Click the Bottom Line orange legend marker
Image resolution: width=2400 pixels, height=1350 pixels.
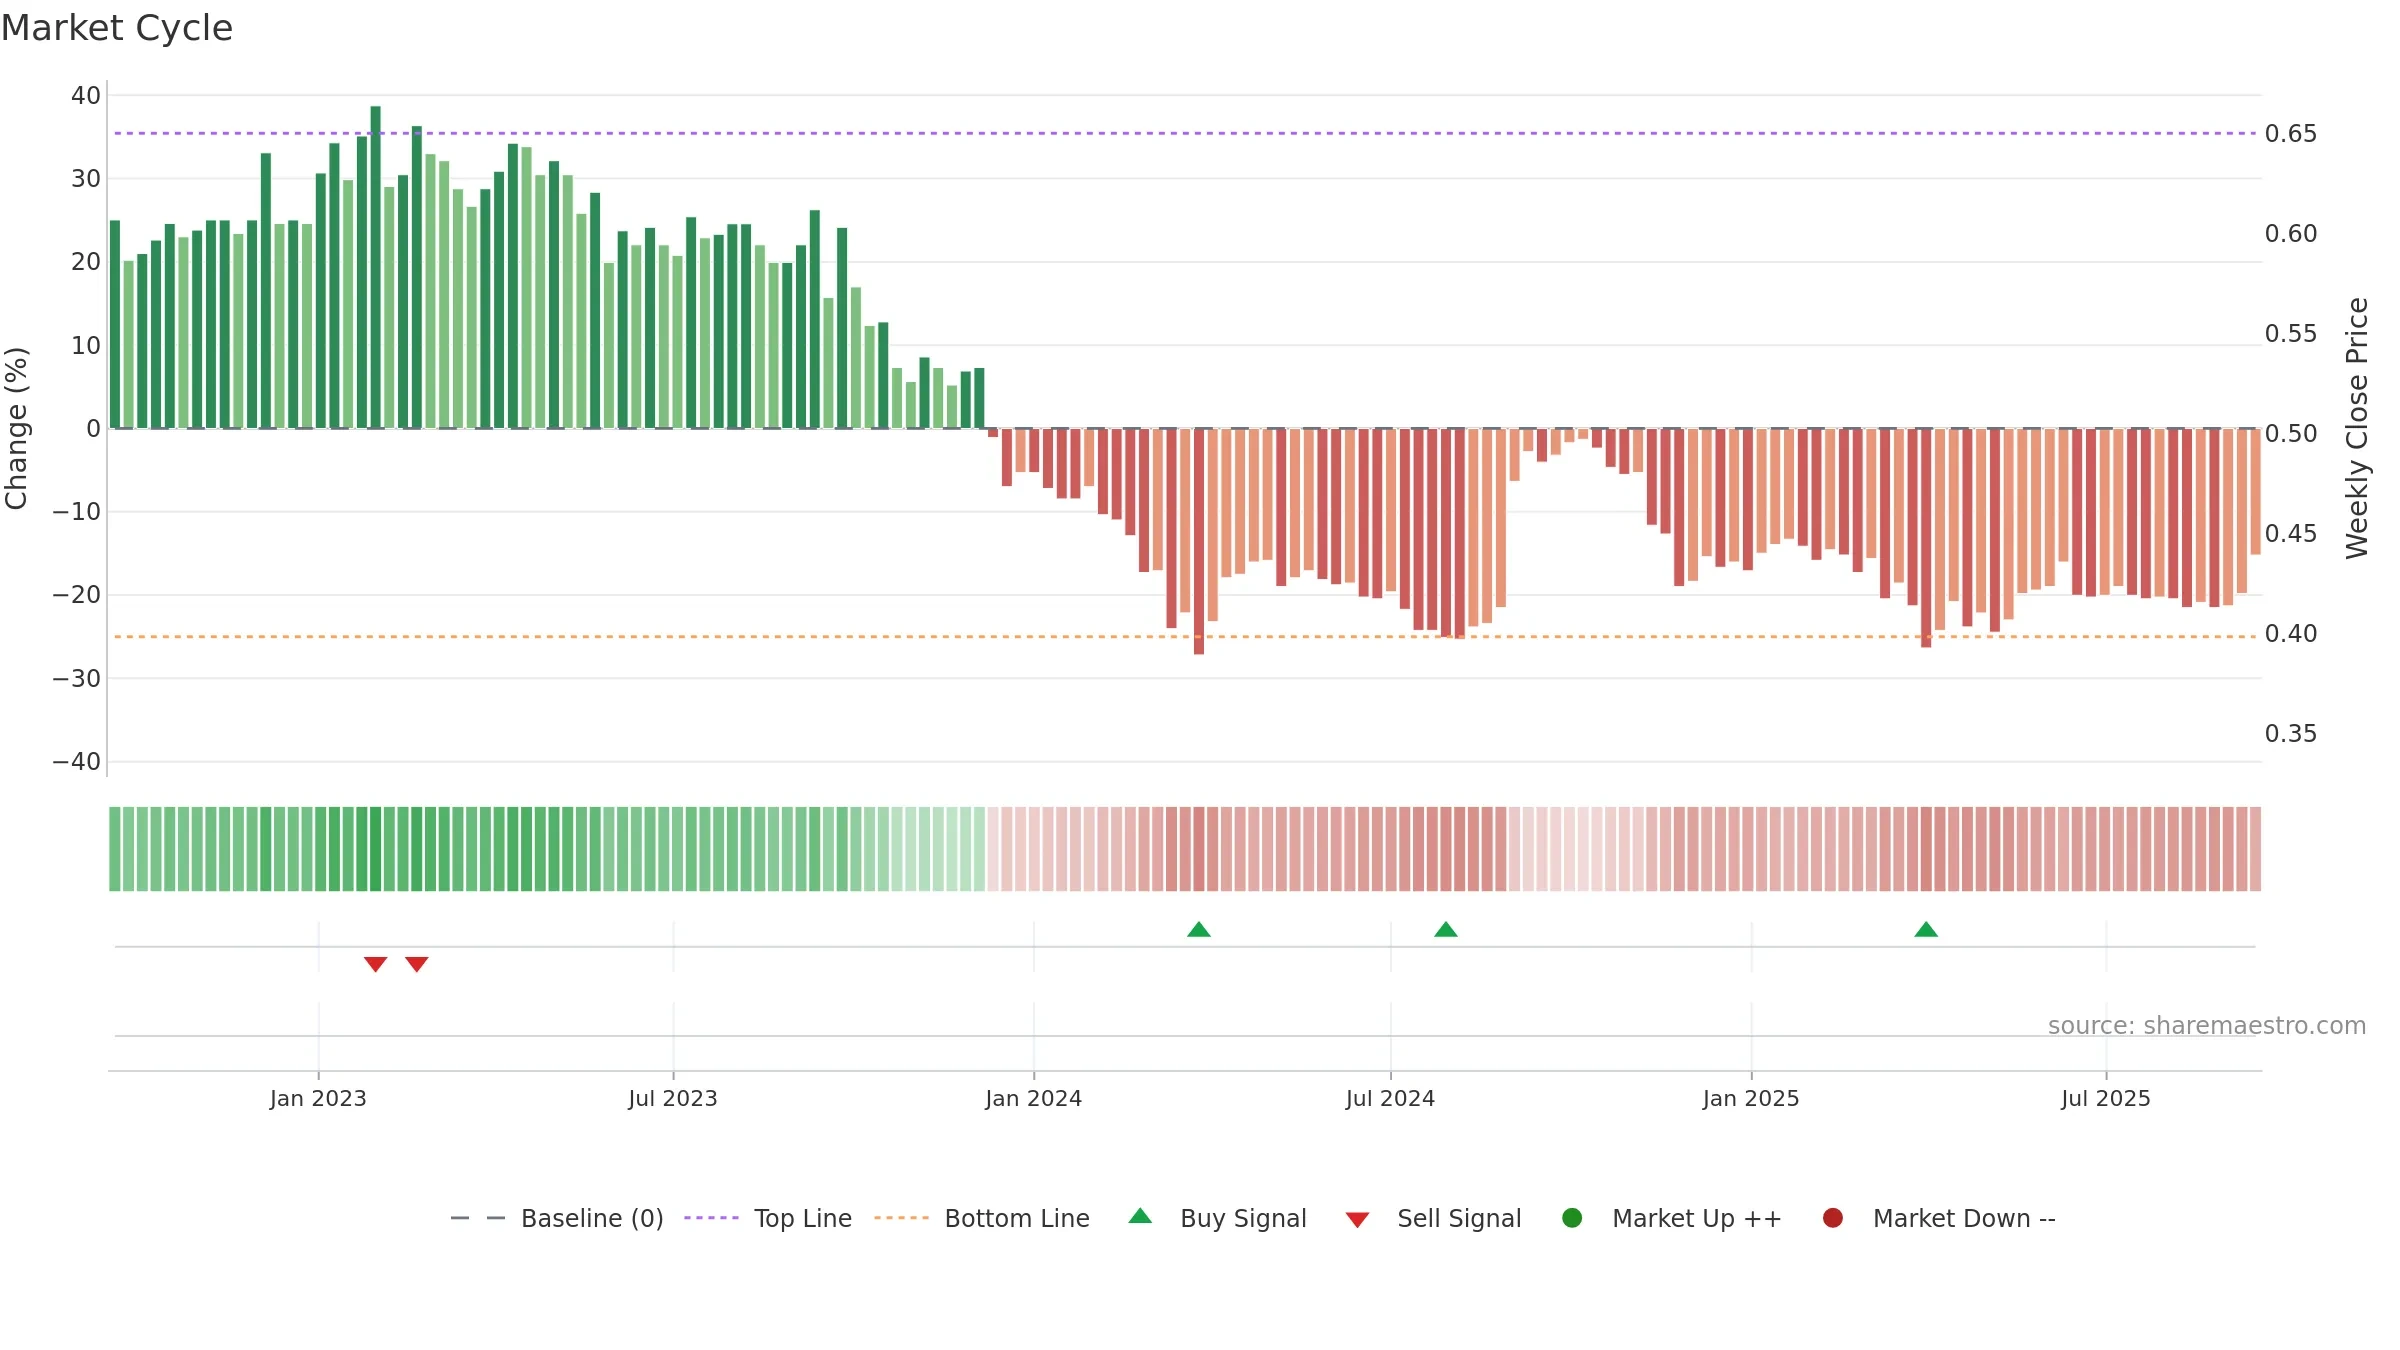point(901,1218)
